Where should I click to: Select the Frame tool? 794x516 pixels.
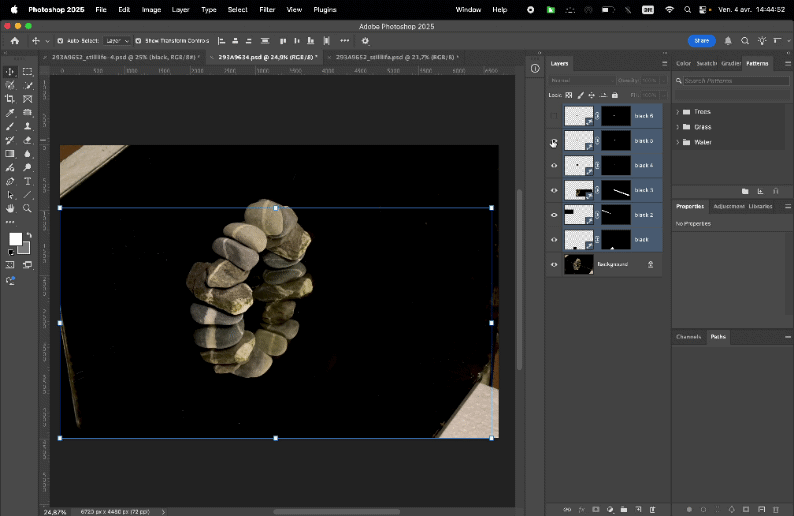point(27,99)
